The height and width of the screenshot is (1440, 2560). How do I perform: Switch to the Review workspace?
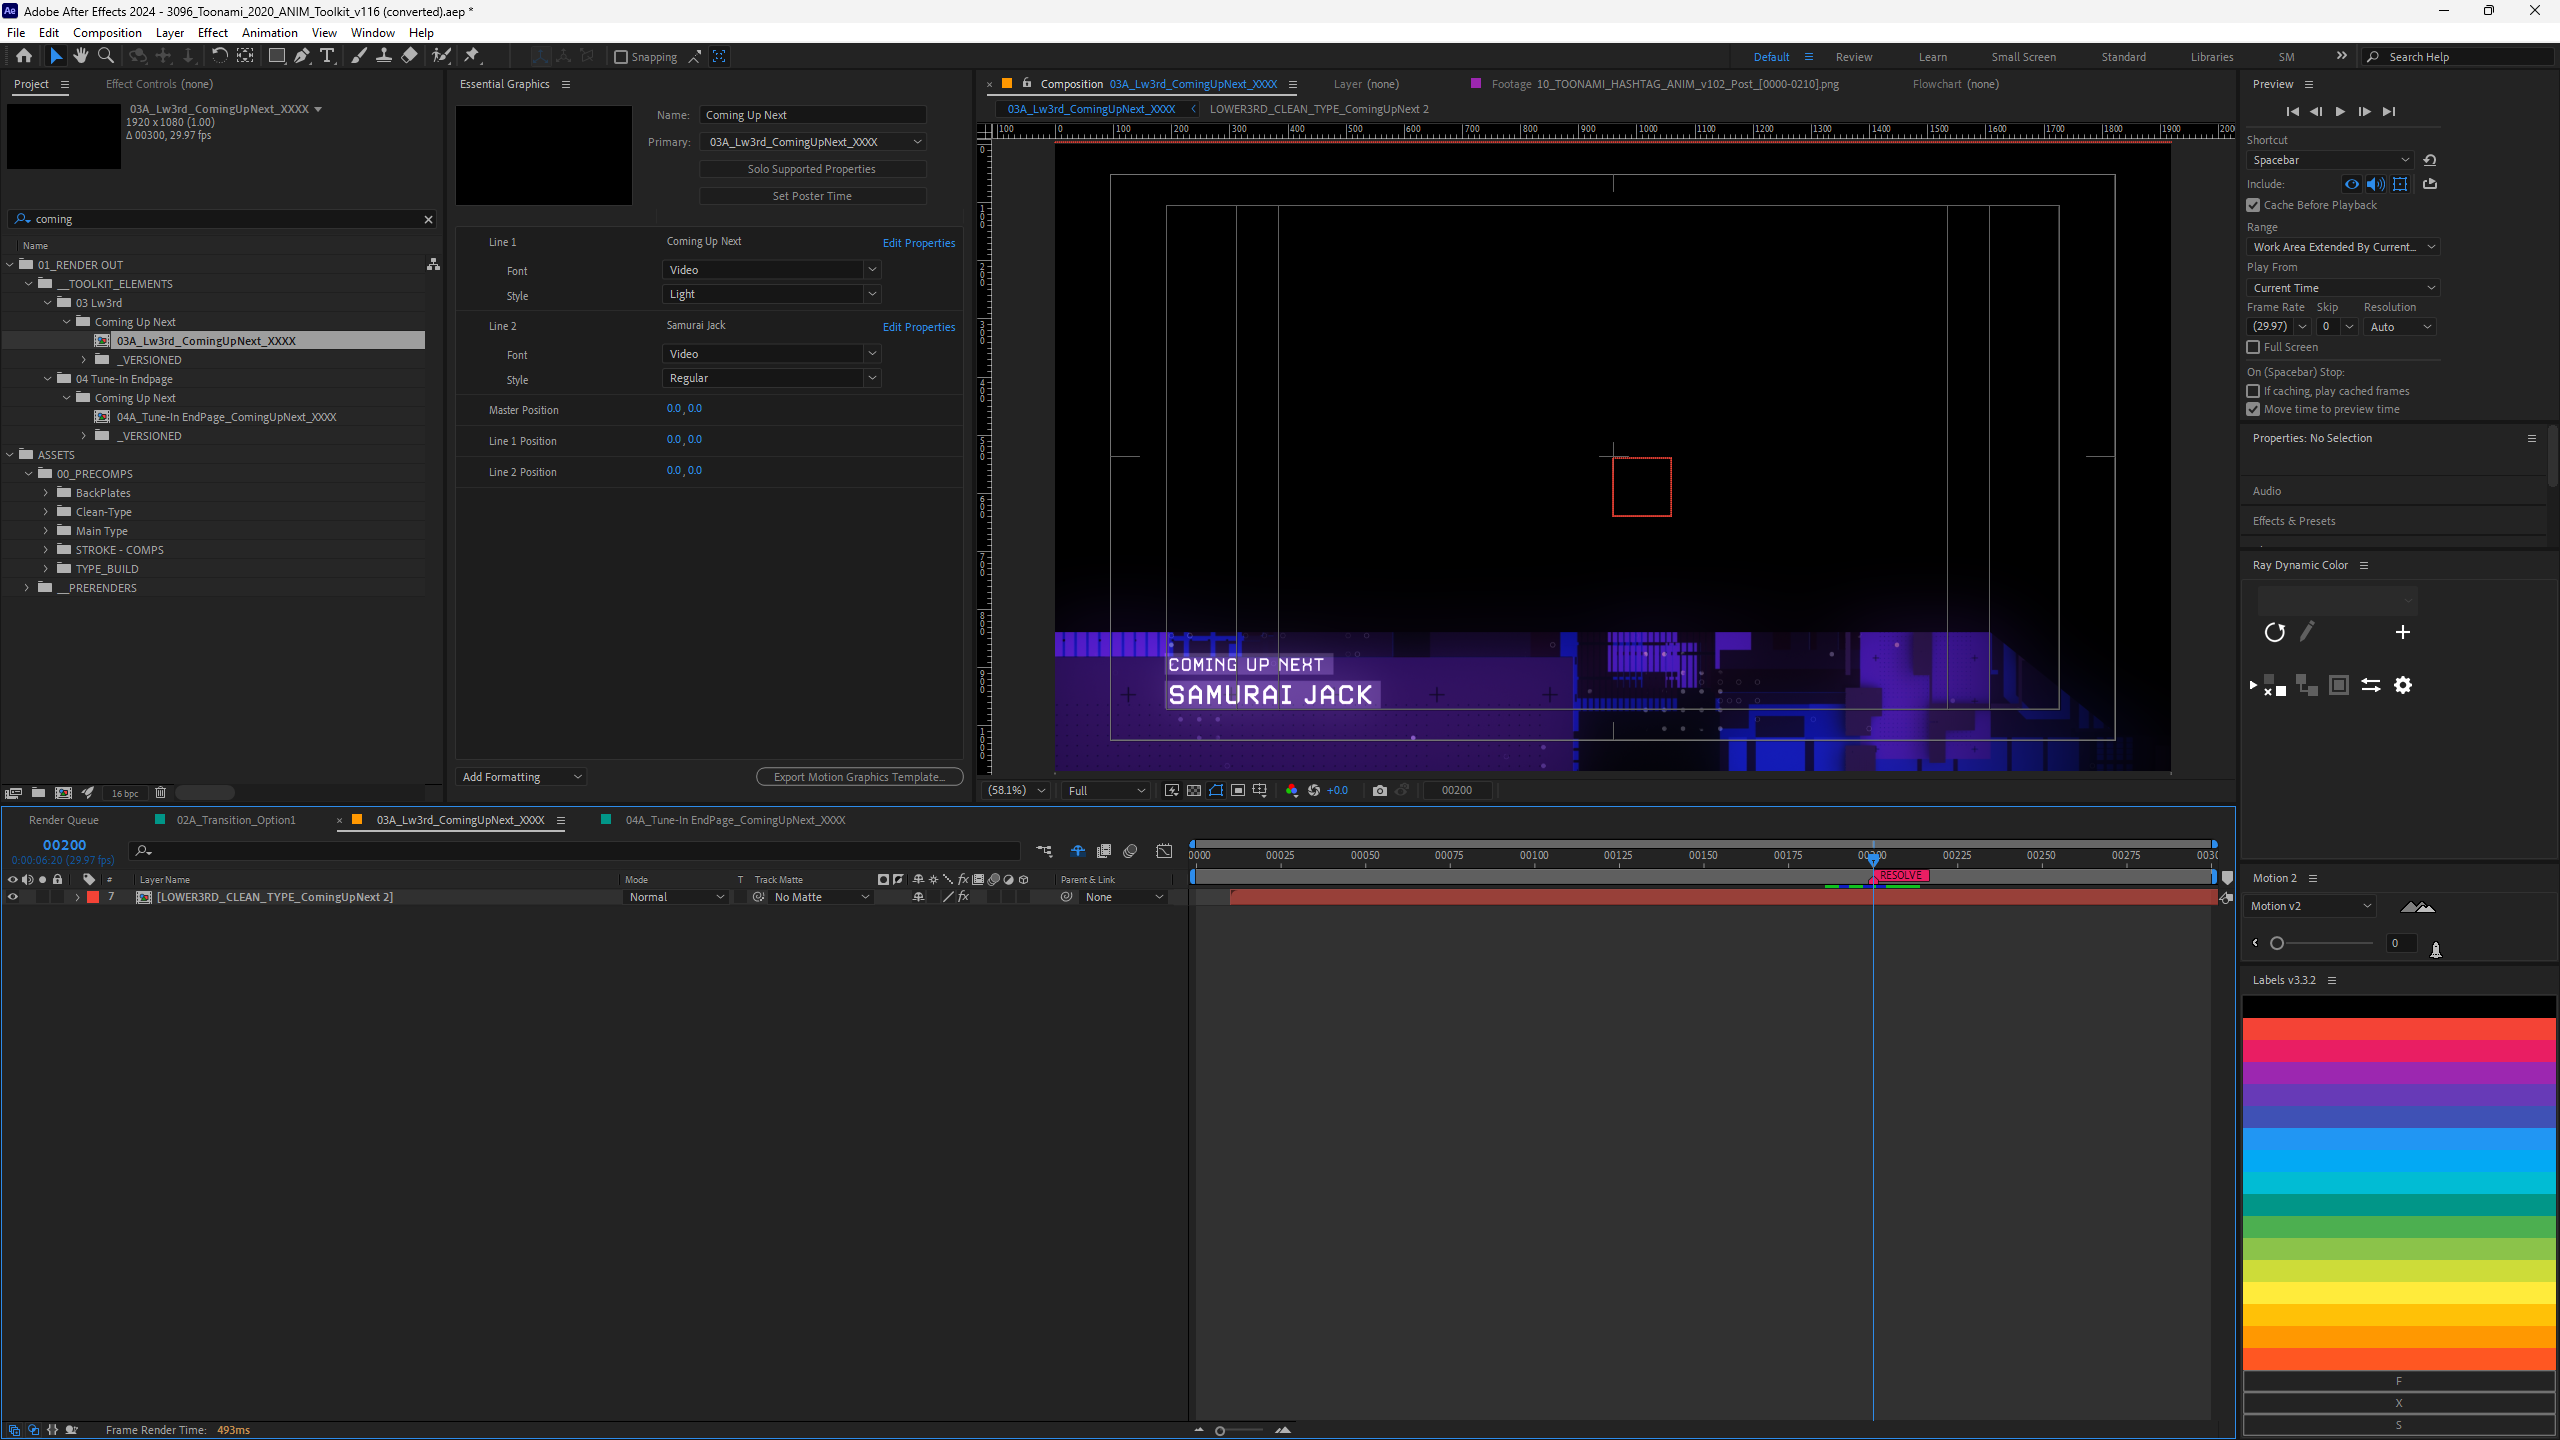click(1854, 57)
